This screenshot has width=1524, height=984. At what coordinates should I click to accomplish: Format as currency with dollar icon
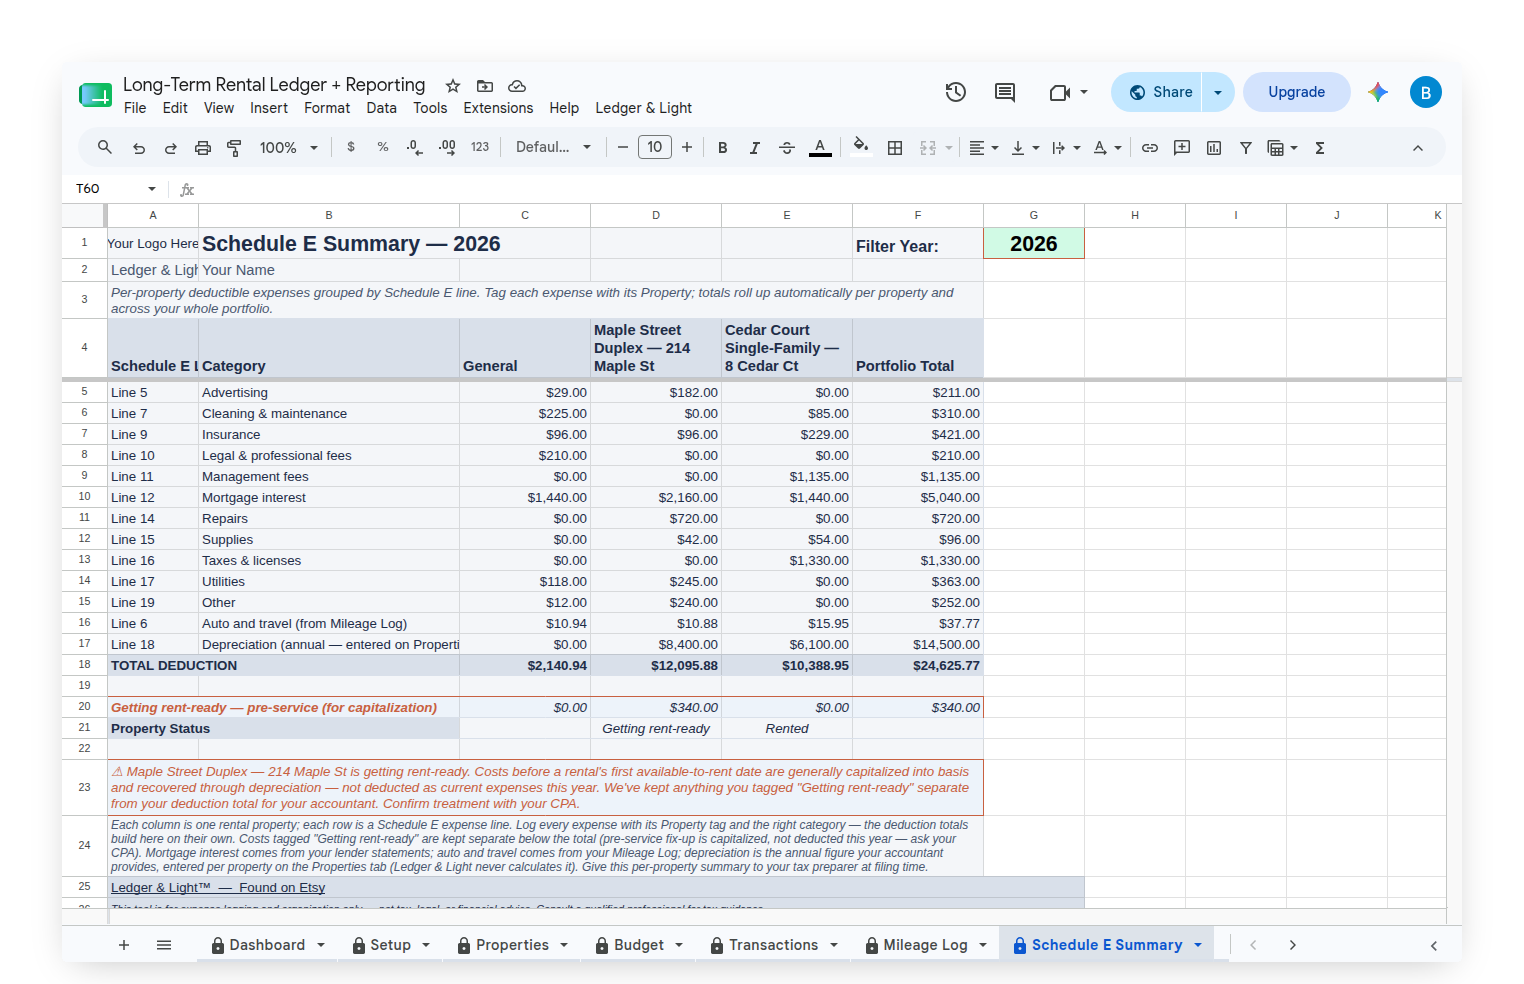[x=351, y=147]
